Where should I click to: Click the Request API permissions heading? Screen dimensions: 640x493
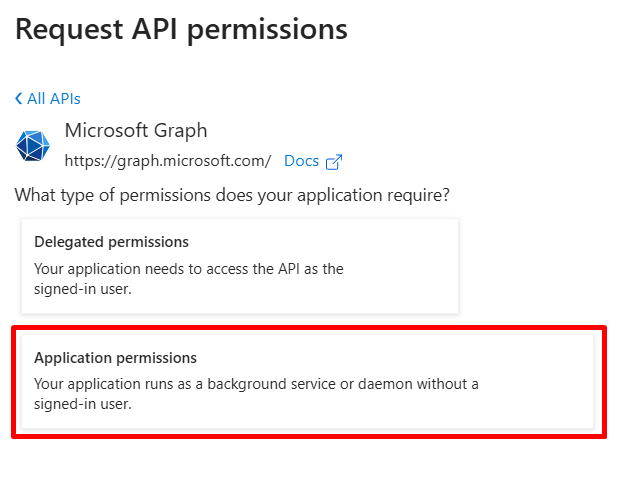[x=181, y=29]
